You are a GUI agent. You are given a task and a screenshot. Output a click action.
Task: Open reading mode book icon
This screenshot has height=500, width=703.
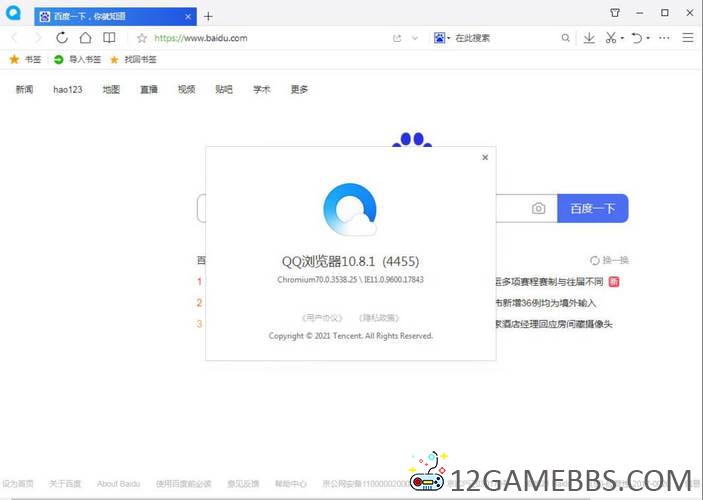(109, 38)
